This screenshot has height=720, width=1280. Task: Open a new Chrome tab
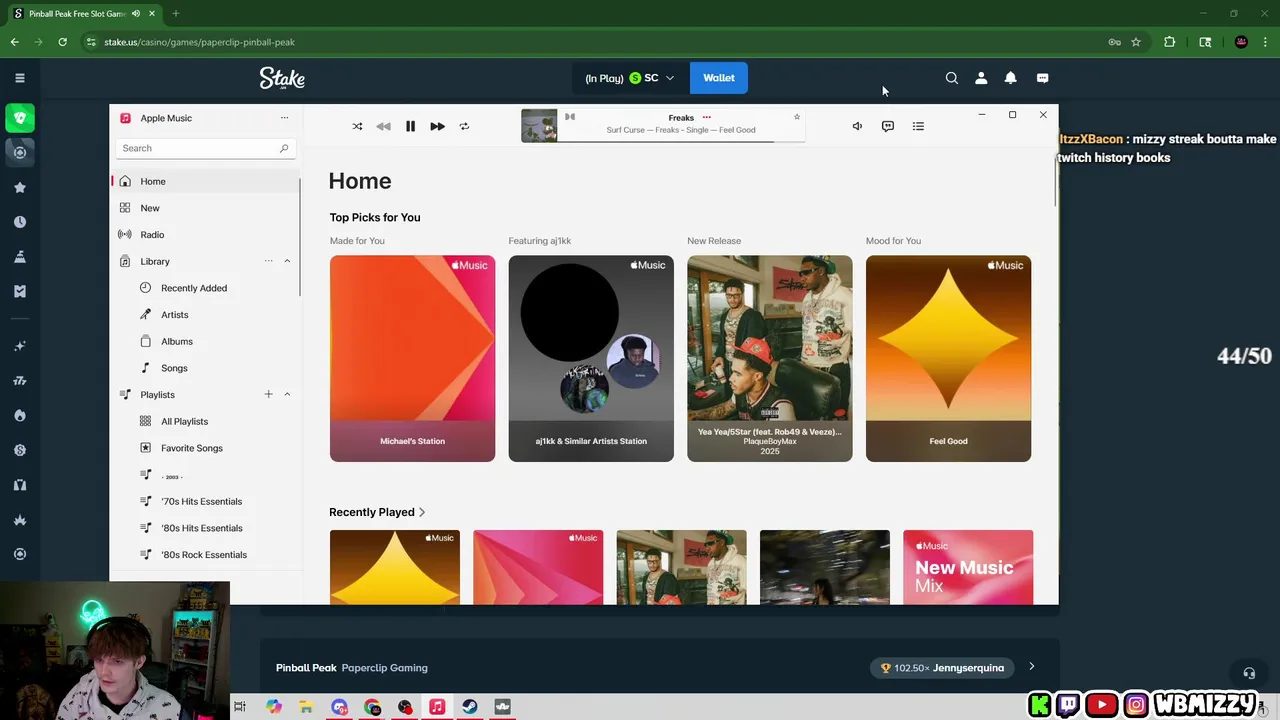175,14
